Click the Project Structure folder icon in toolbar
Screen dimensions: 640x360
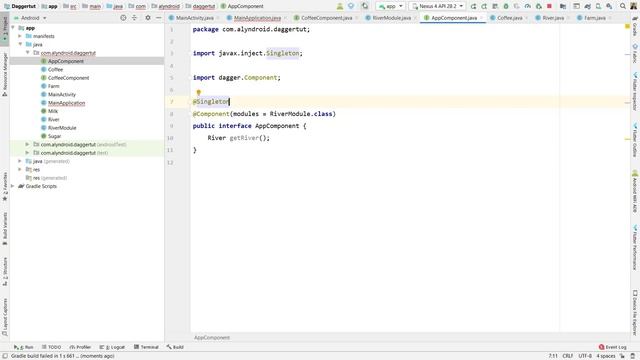click(563, 6)
